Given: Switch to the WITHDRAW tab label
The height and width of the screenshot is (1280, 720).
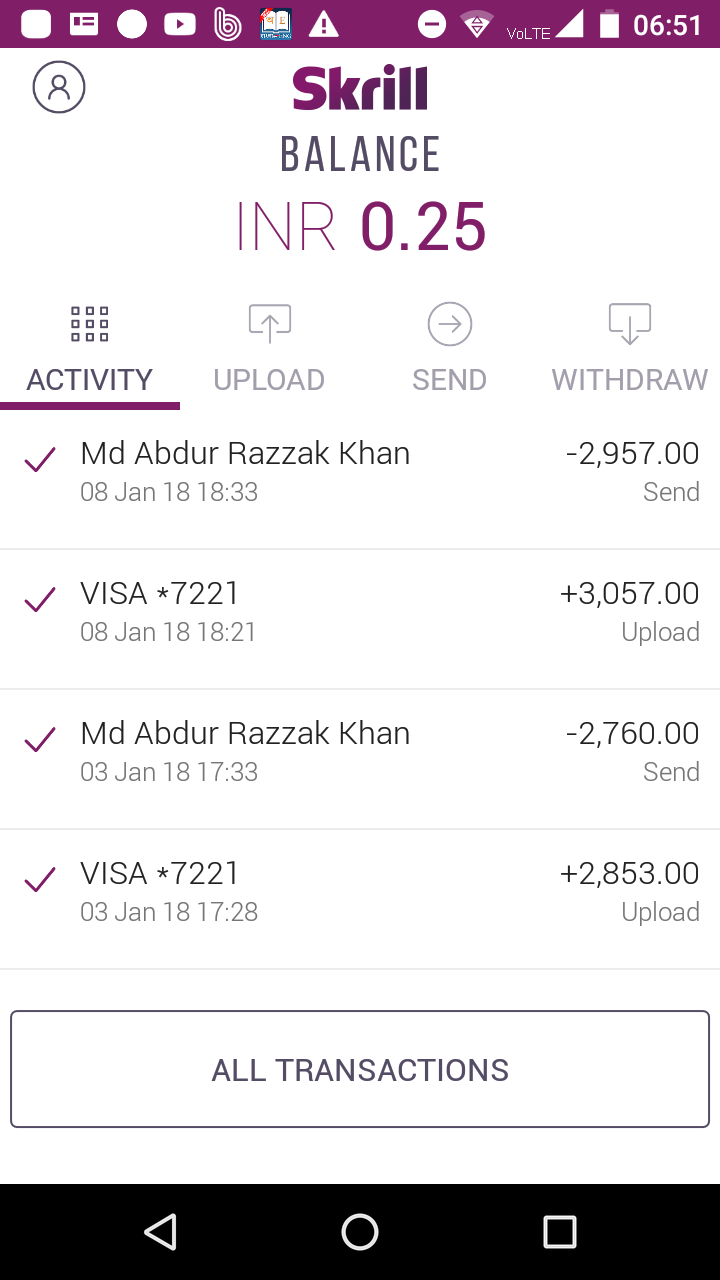Looking at the screenshot, I should 630,380.
